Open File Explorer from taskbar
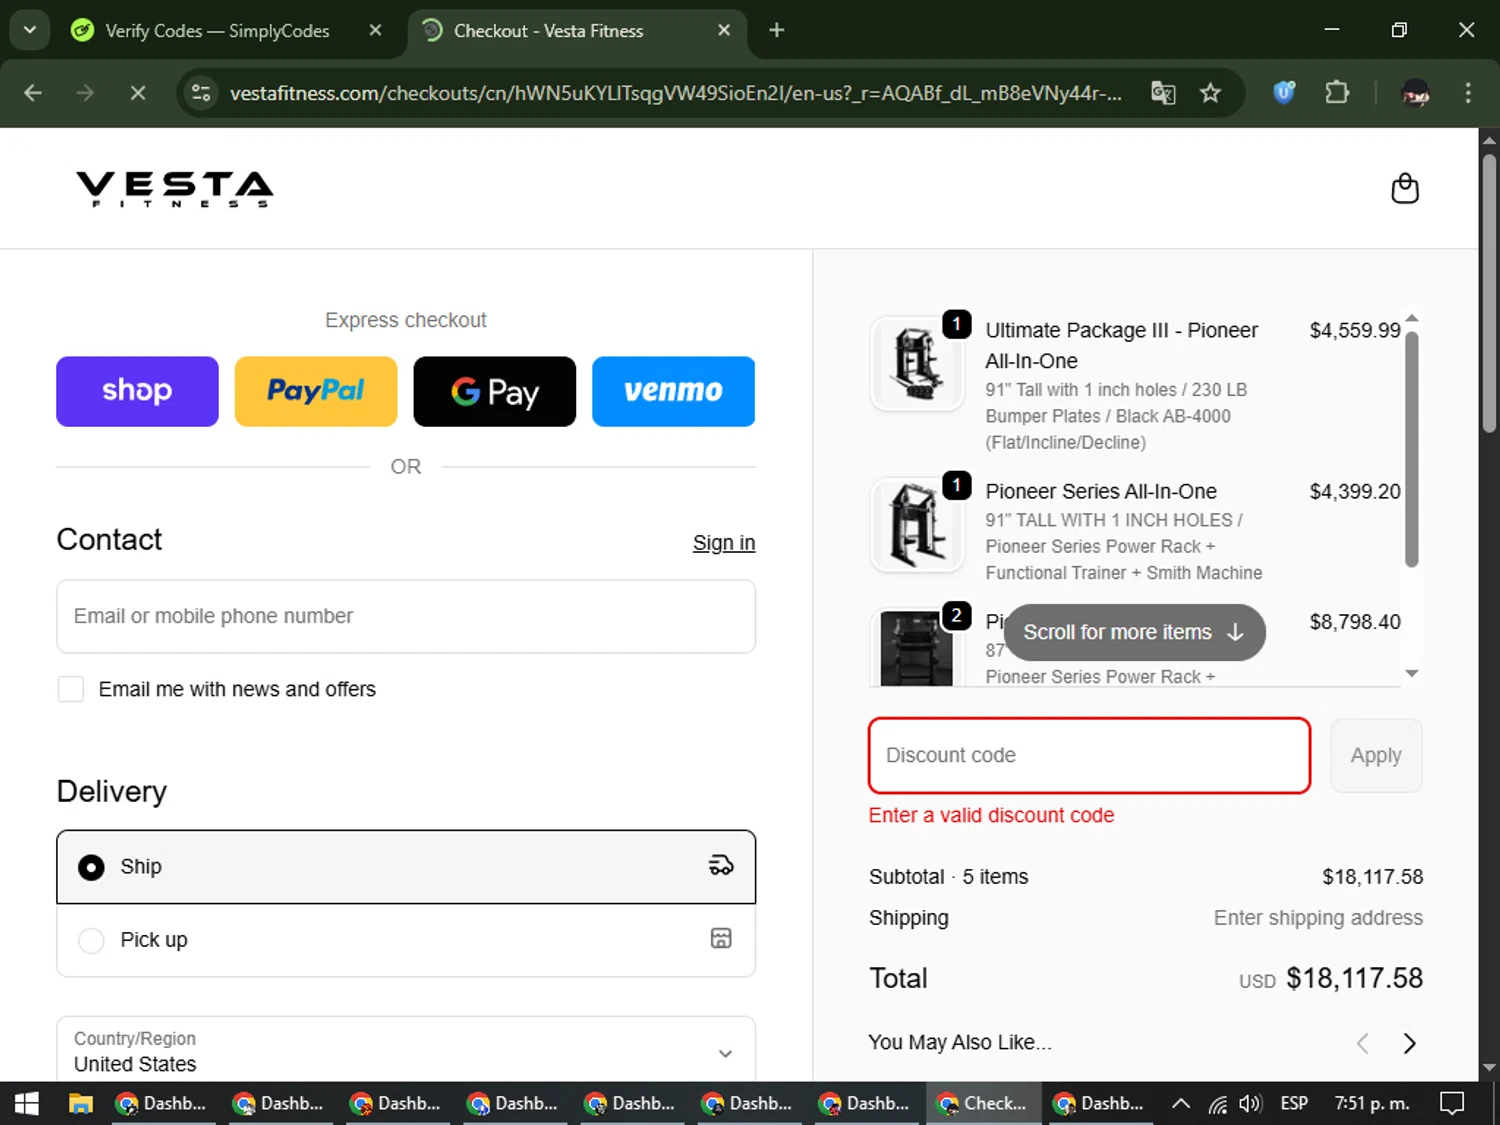This screenshot has width=1500, height=1125. click(80, 1103)
